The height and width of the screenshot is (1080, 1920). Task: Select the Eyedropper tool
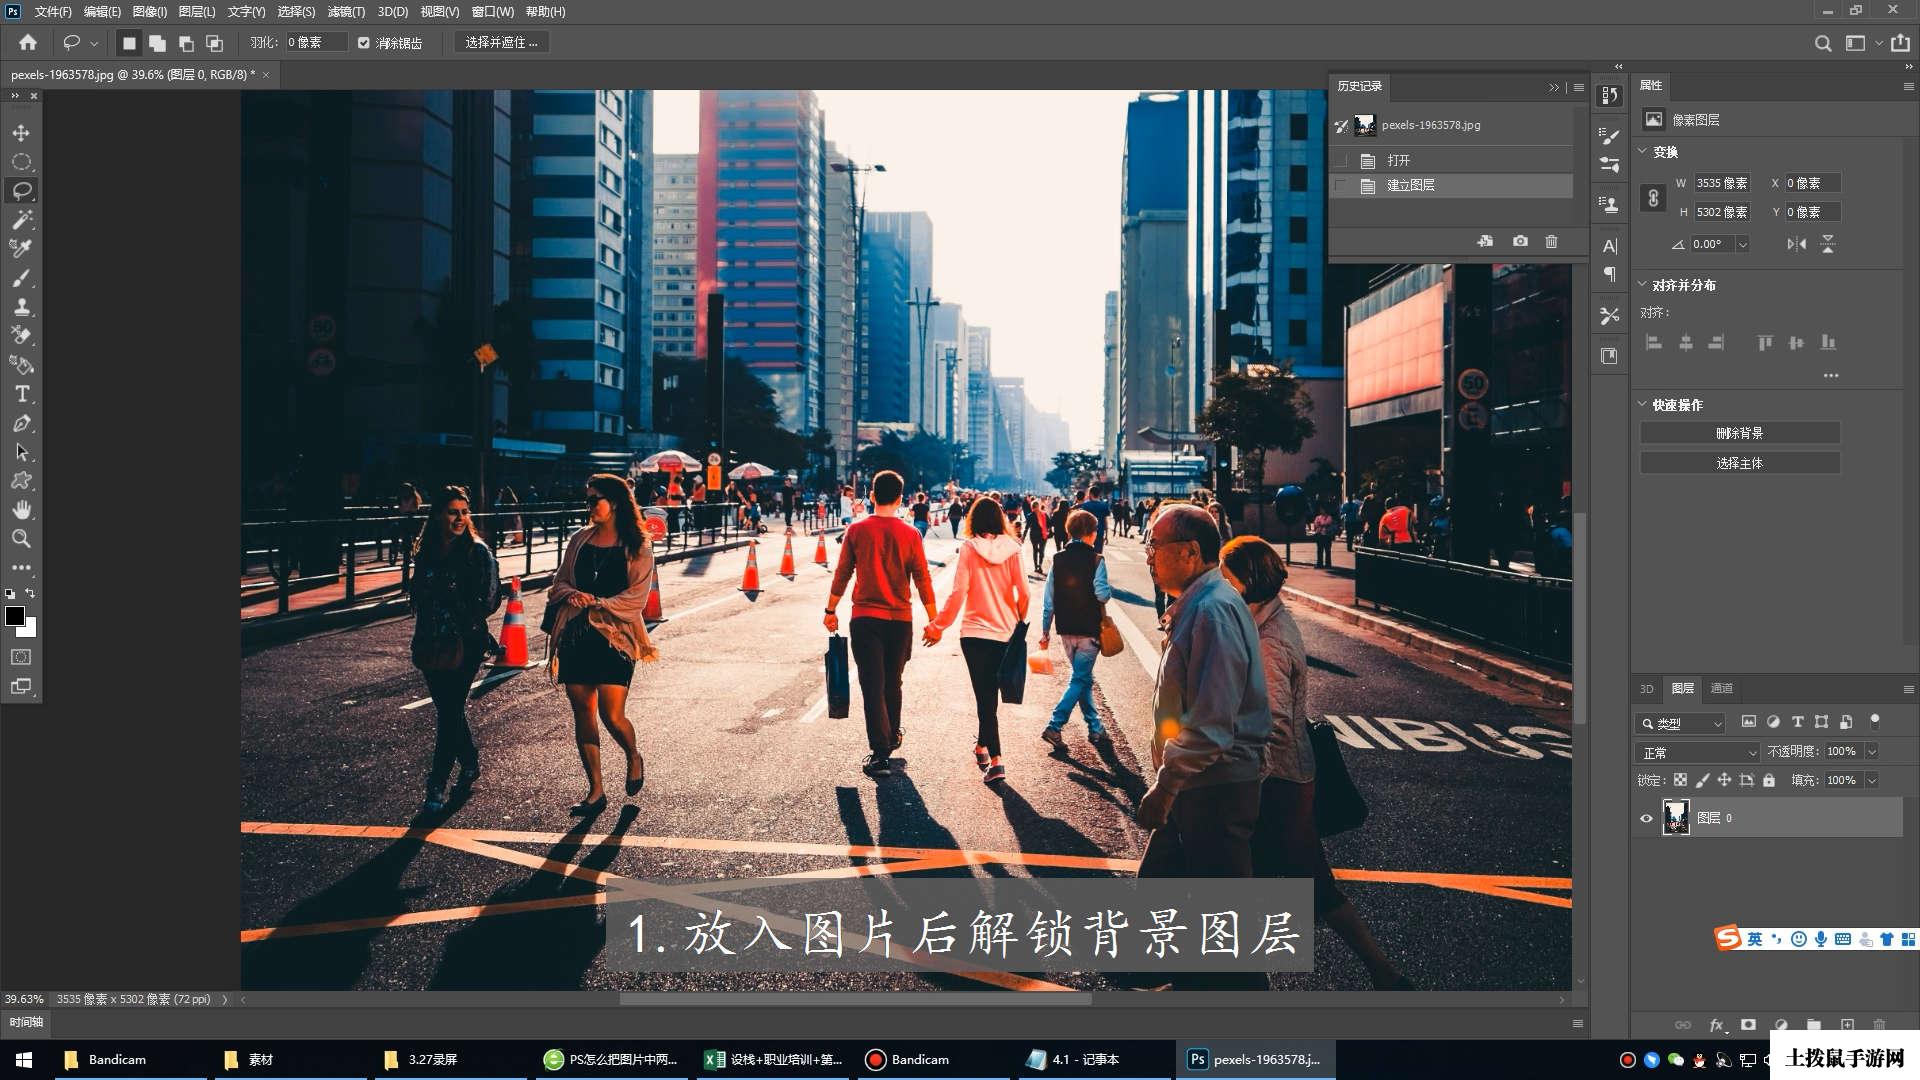pos(21,249)
